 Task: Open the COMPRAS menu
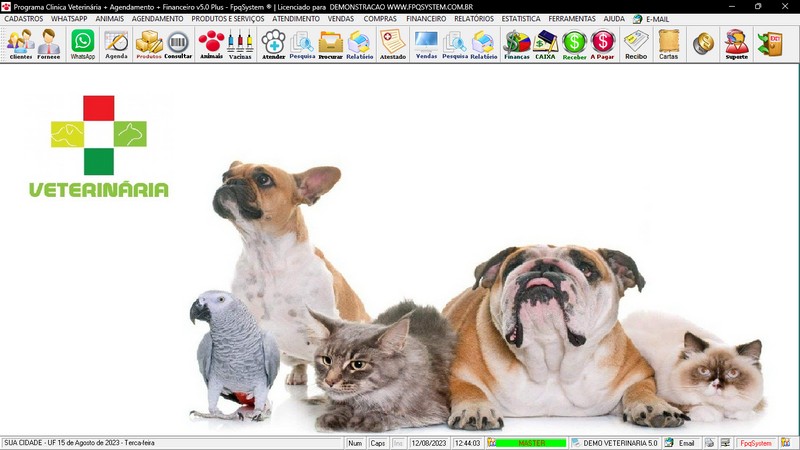pos(380,19)
